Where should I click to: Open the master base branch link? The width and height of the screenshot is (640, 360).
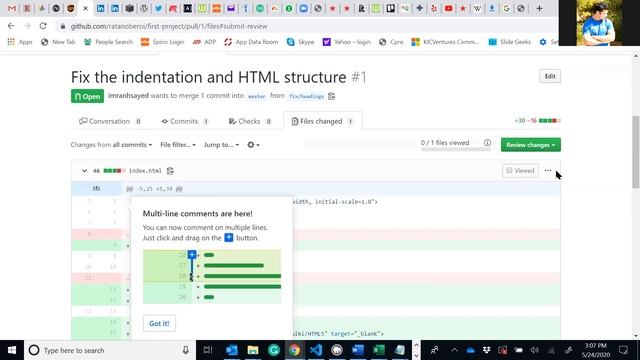tap(257, 96)
